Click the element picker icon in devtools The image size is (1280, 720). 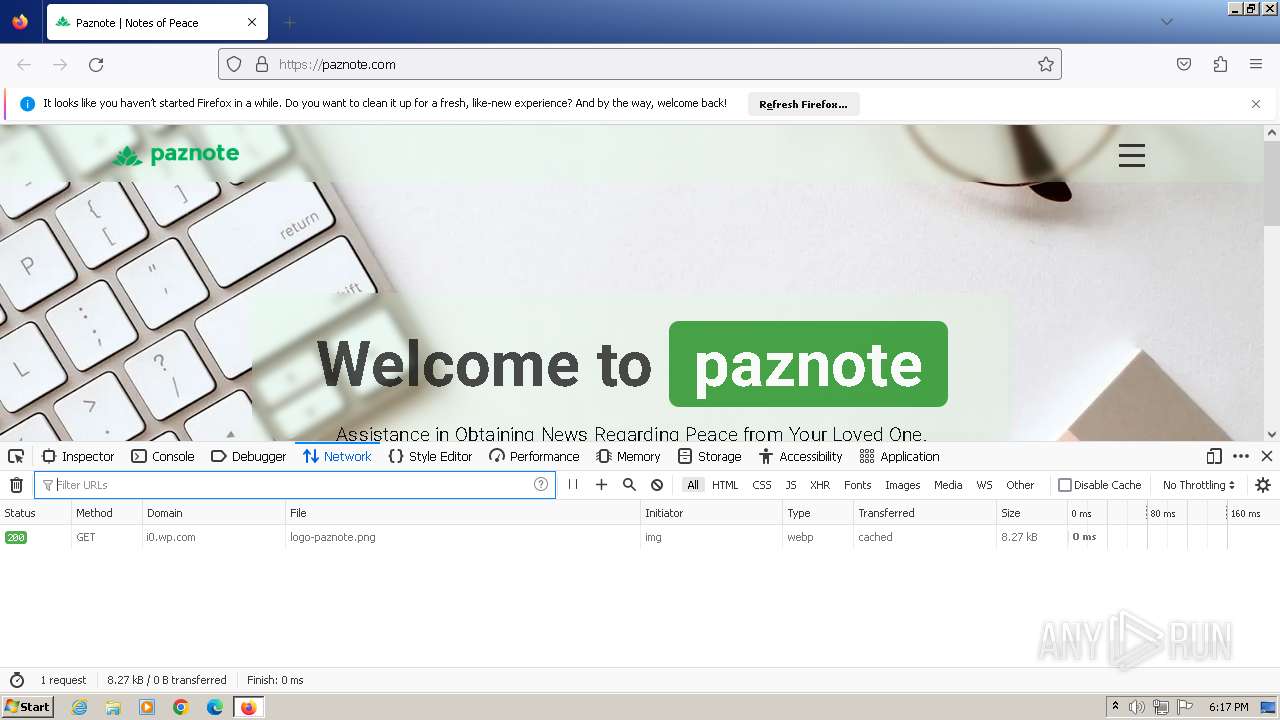pos(16,456)
